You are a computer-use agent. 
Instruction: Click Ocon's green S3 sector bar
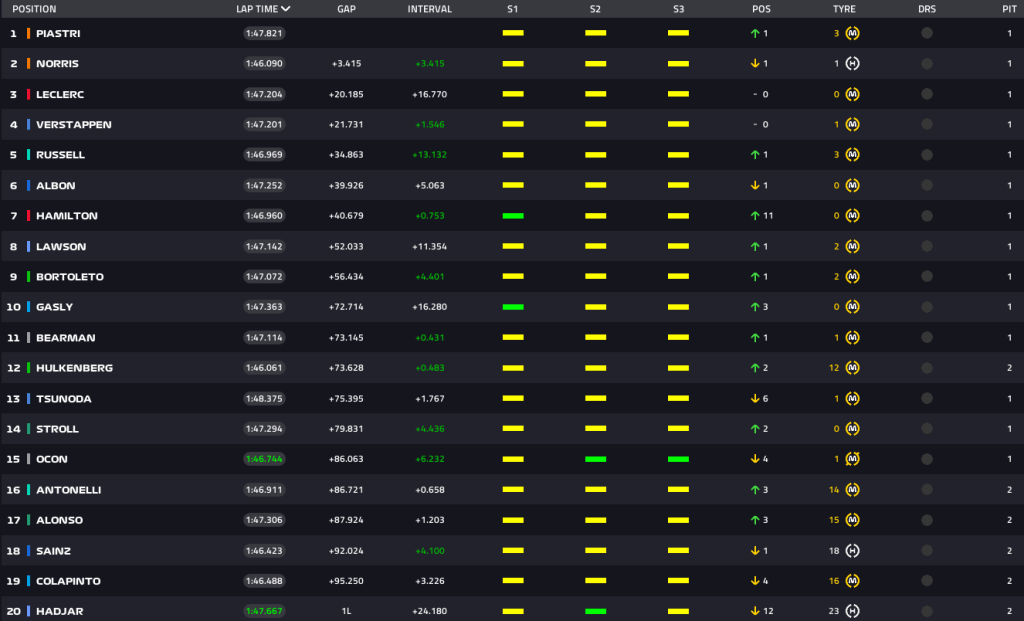point(679,459)
